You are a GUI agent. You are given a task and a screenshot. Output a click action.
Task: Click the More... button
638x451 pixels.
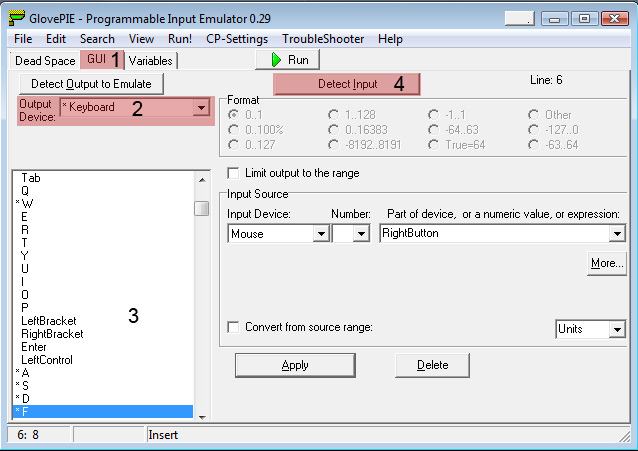point(607,263)
